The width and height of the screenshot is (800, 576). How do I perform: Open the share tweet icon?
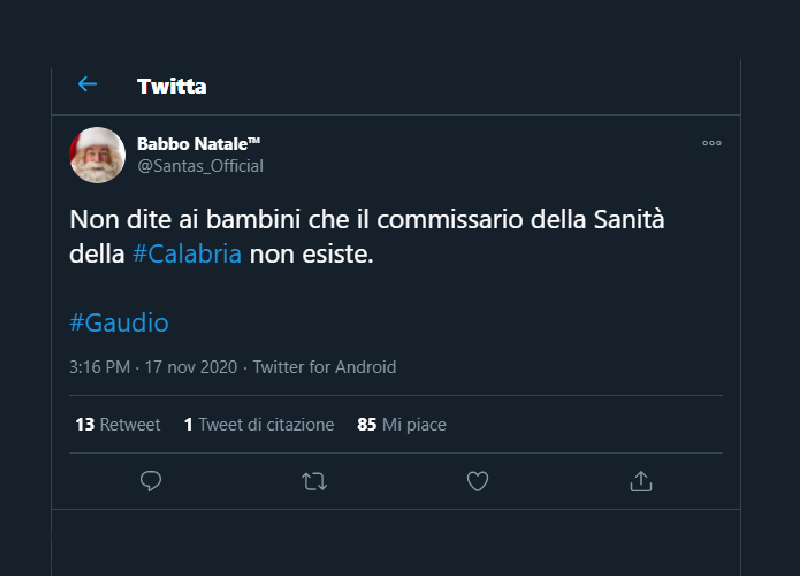click(x=641, y=481)
